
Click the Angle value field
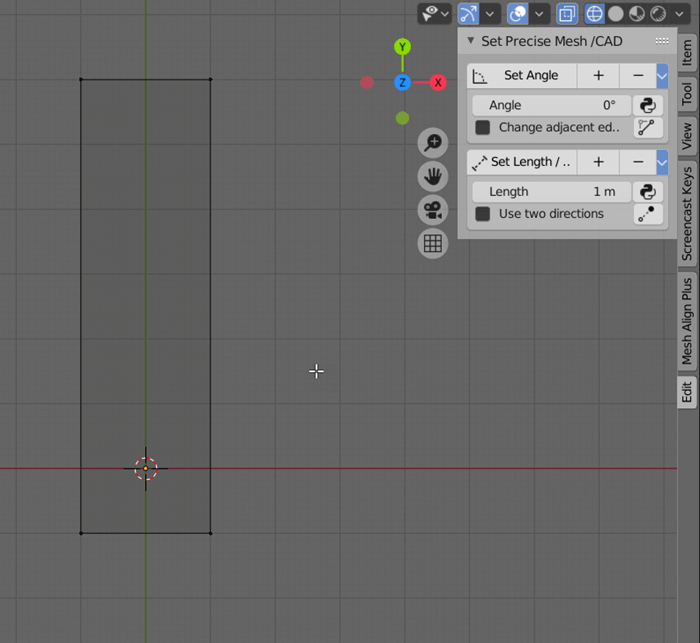pyautogui.click(x=551, y=105)
